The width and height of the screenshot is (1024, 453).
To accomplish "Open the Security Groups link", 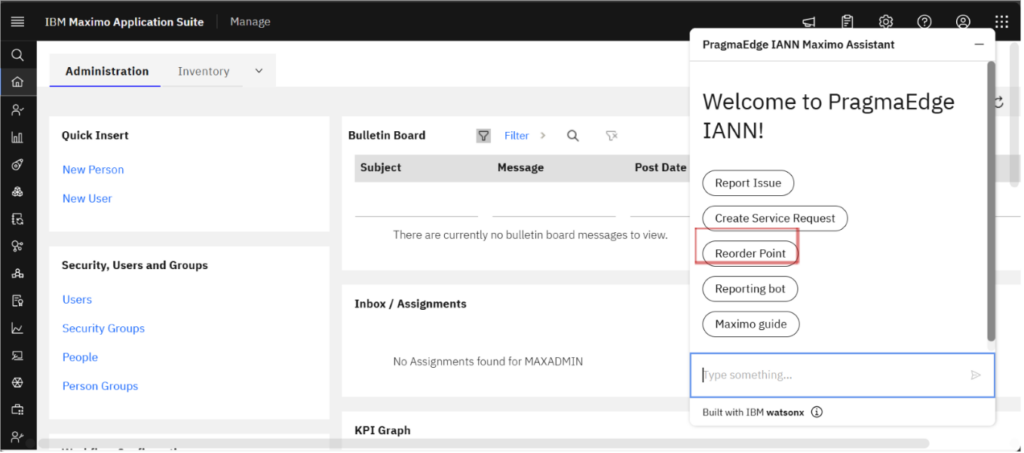I will point(103,328).
